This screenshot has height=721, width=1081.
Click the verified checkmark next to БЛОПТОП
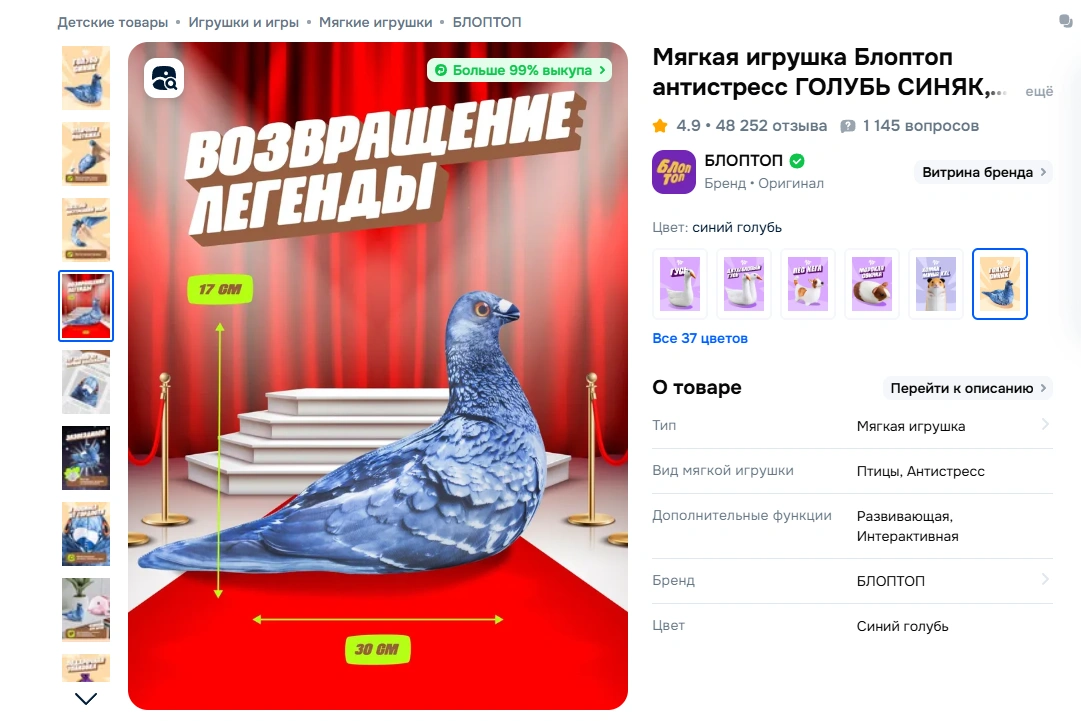(797, 161)
